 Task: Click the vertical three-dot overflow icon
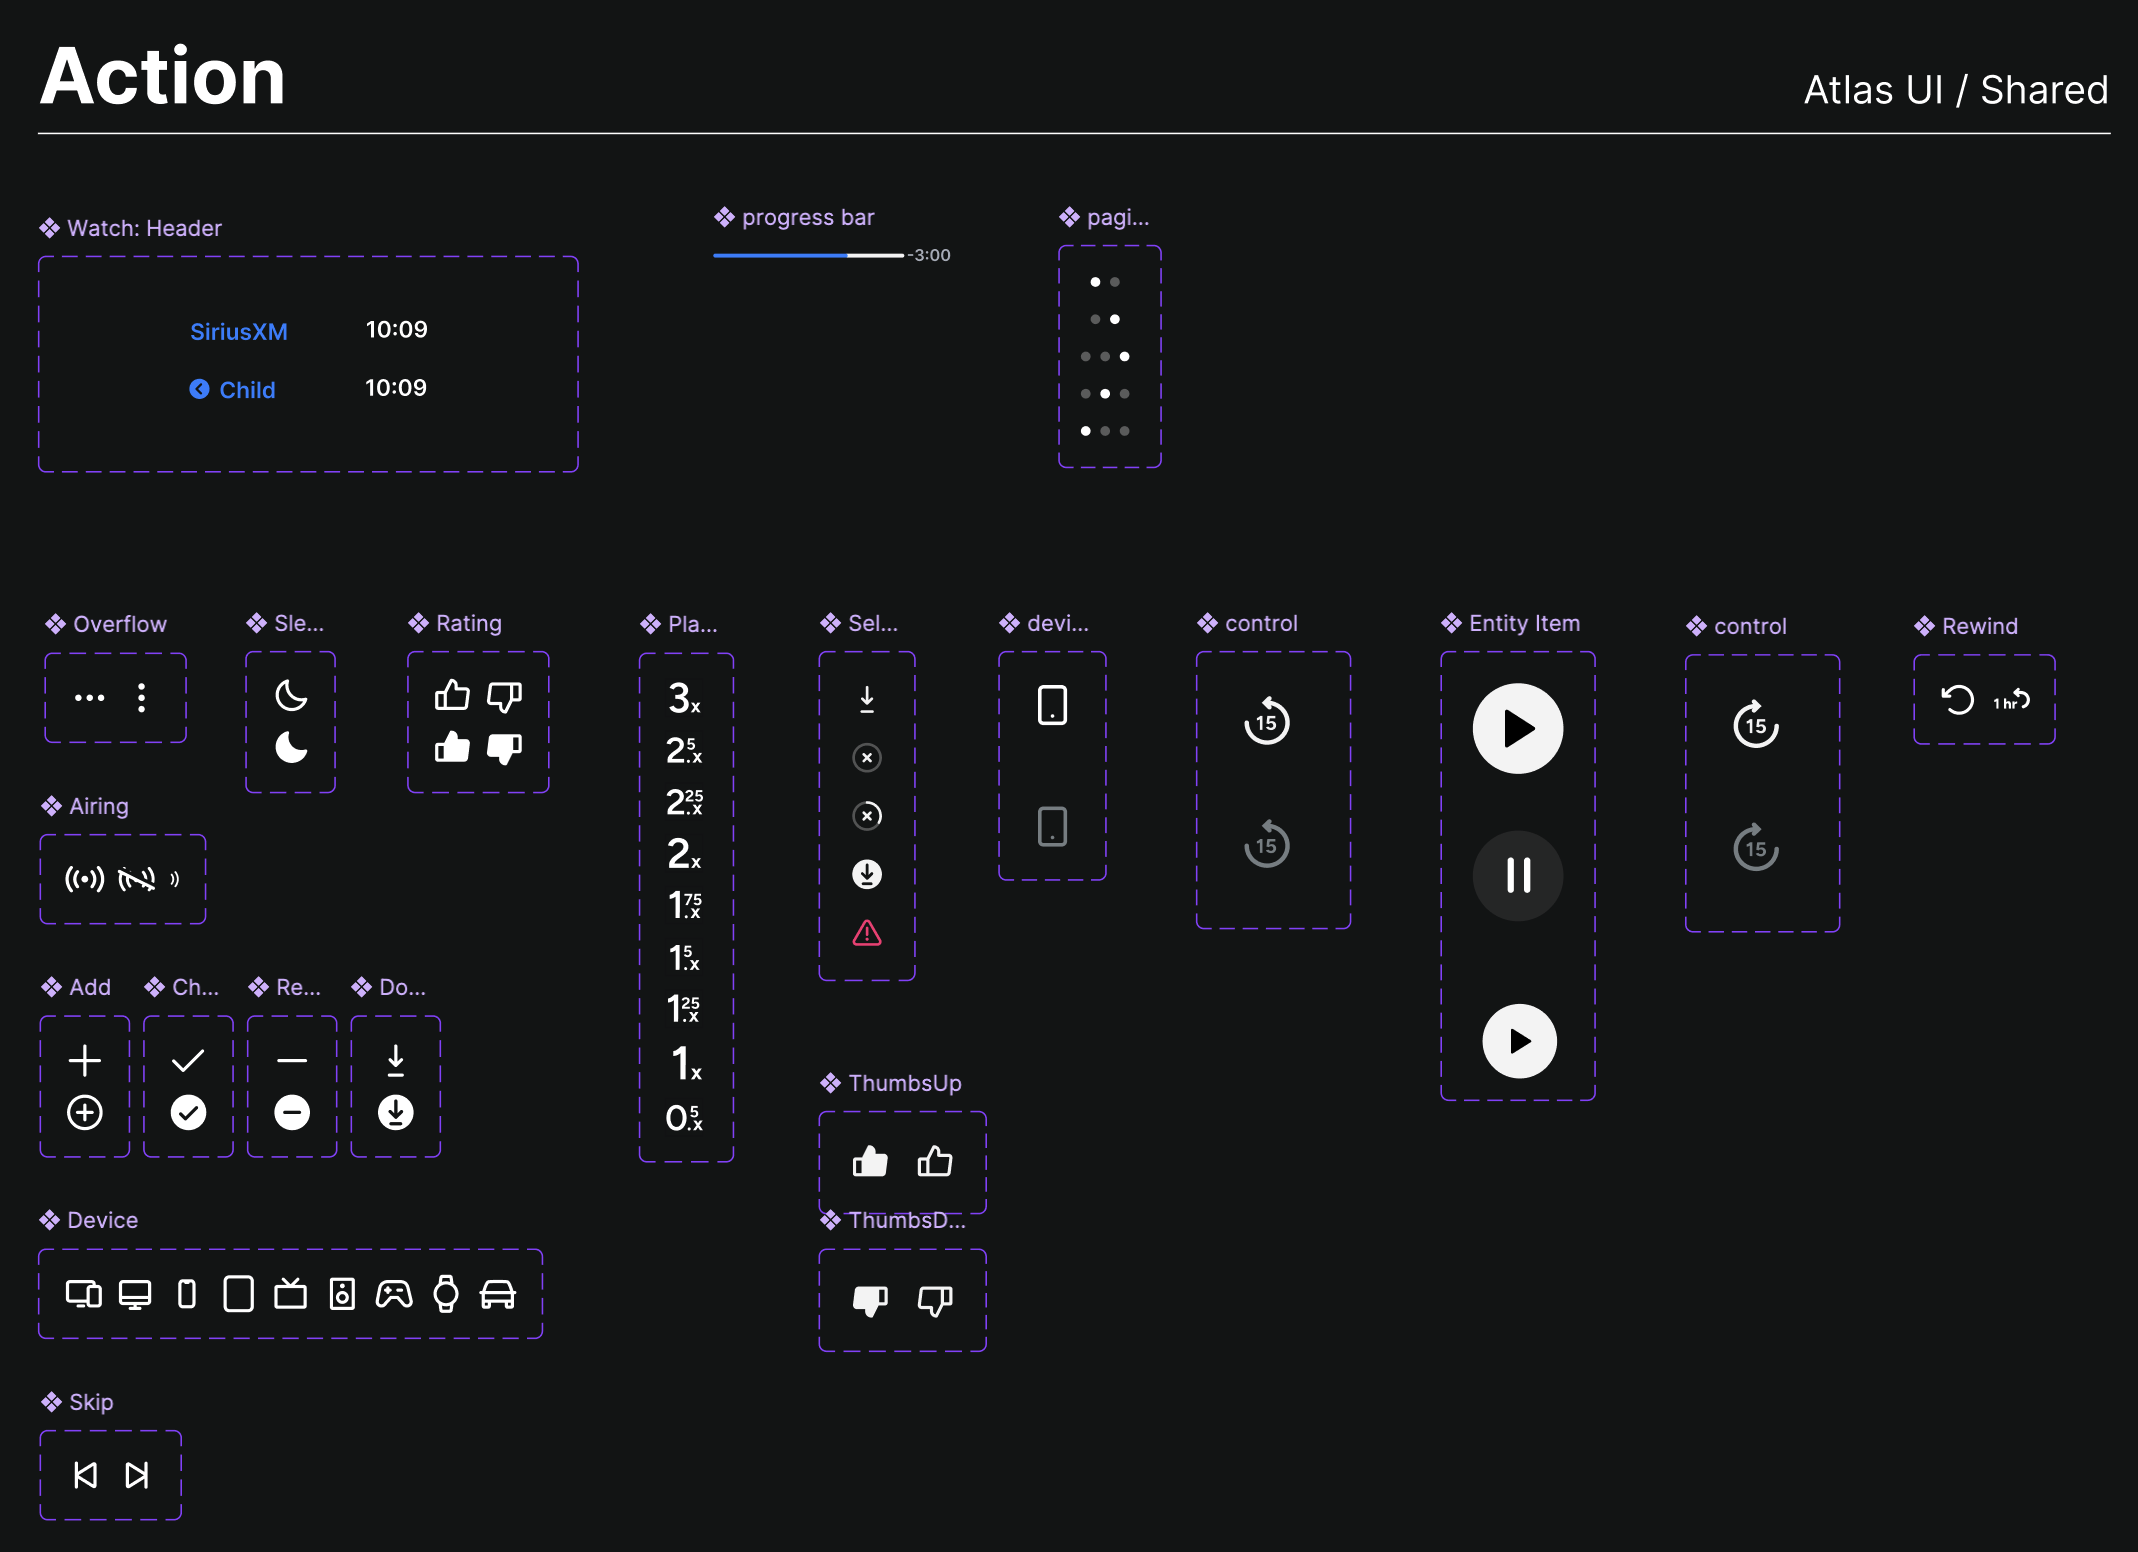click(x=142, y=698)
